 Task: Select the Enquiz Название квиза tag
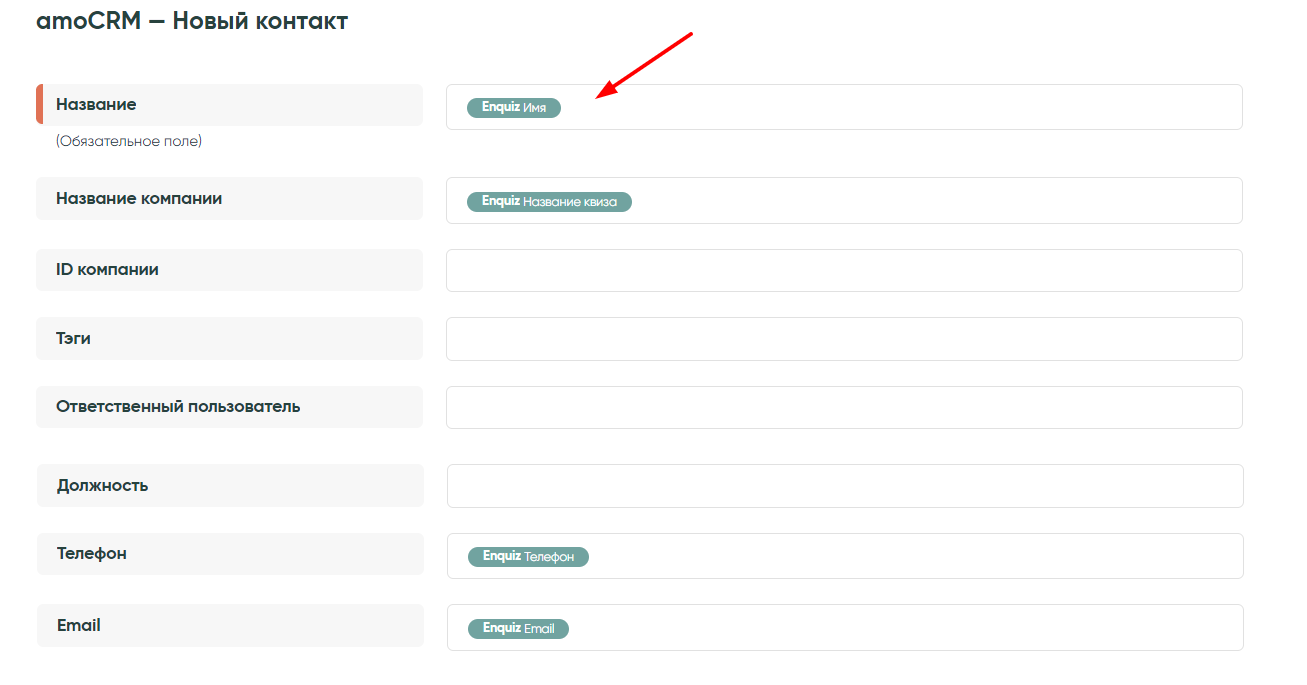pyautogui.click(x=549, y=202)
